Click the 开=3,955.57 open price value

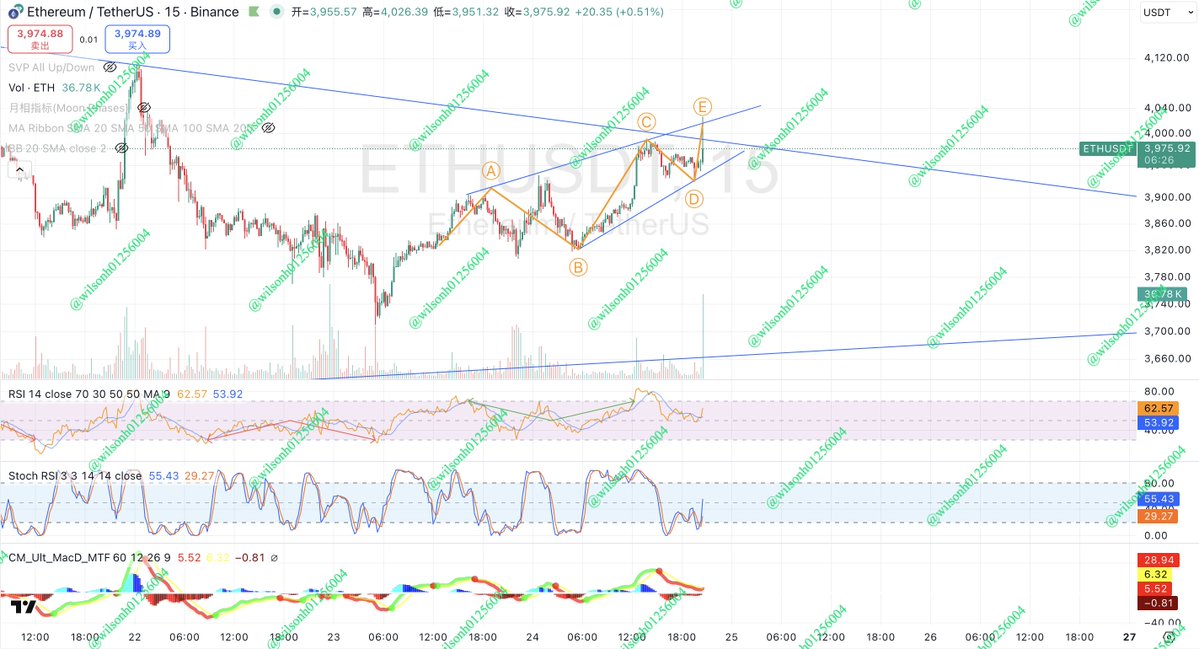[324, 12]
